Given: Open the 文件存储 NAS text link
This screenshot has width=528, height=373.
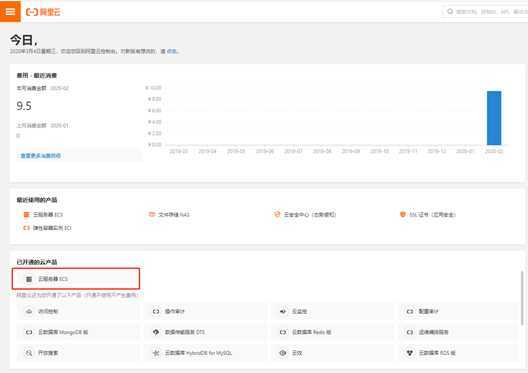Looking at the screenshot, I should click(x=174, y=214).
